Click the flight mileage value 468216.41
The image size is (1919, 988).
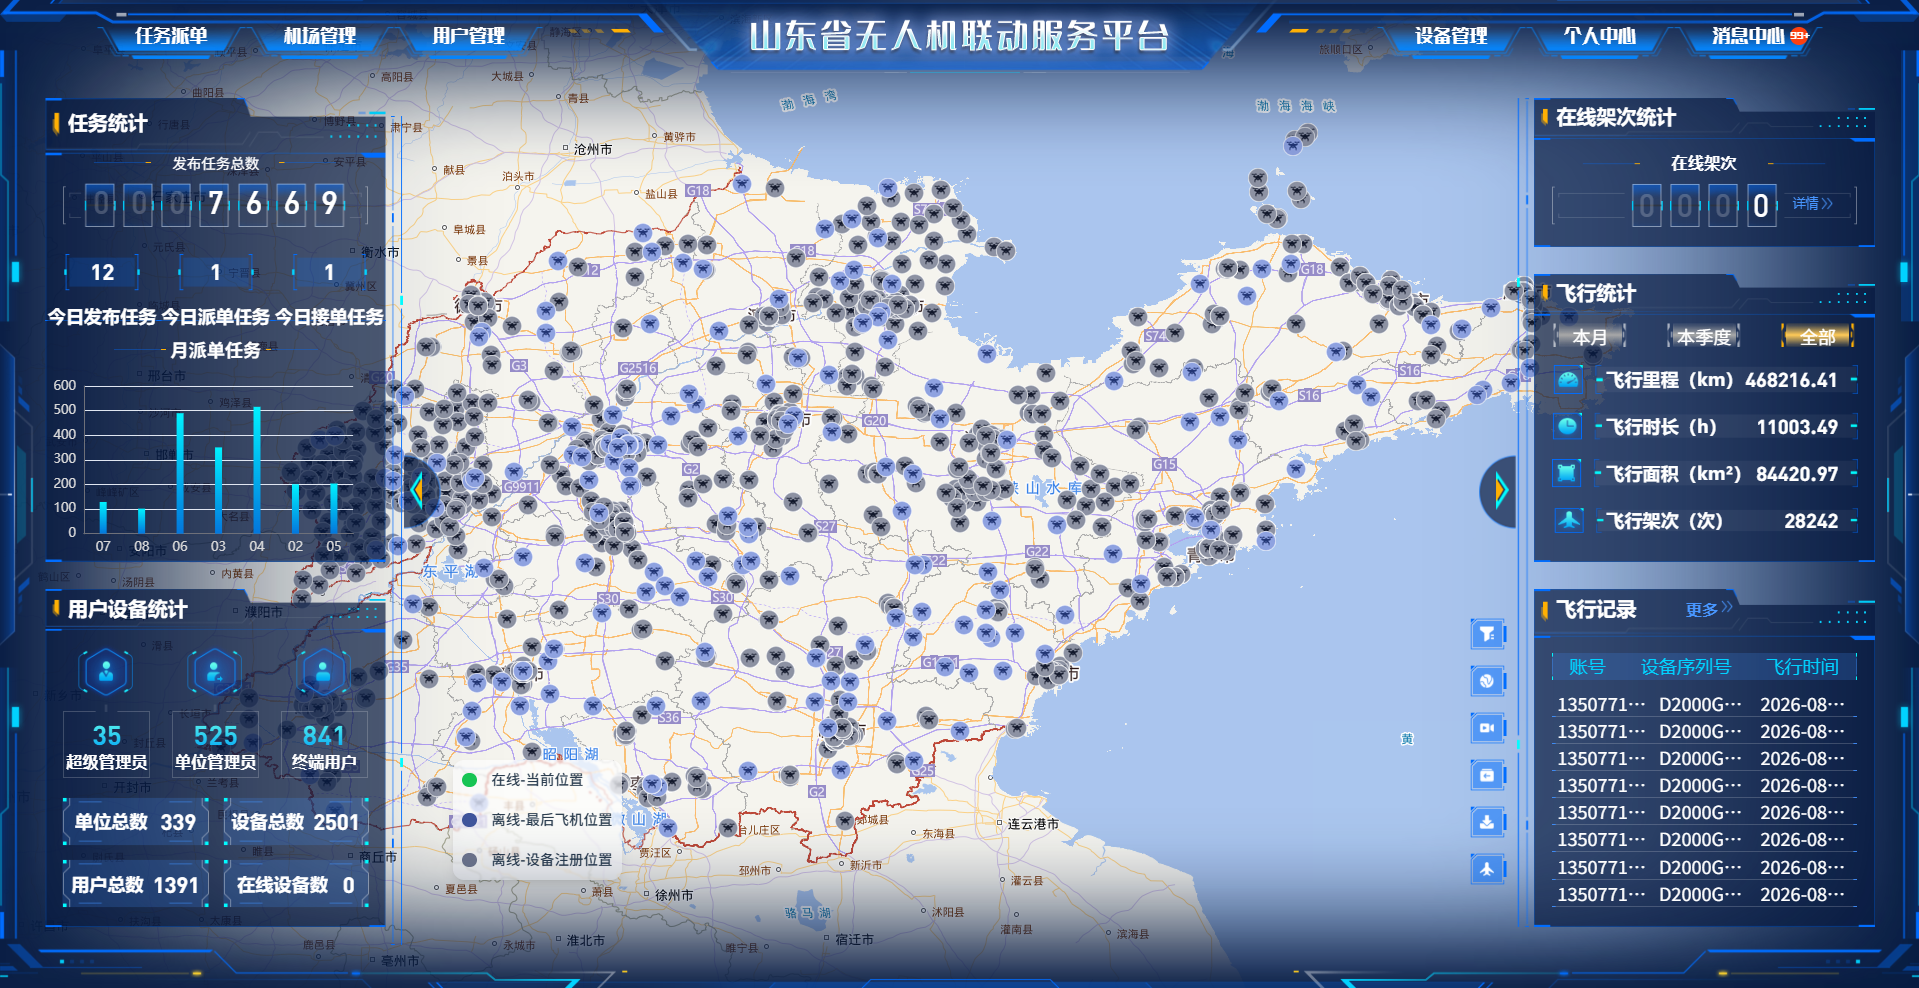(1791, 380)
